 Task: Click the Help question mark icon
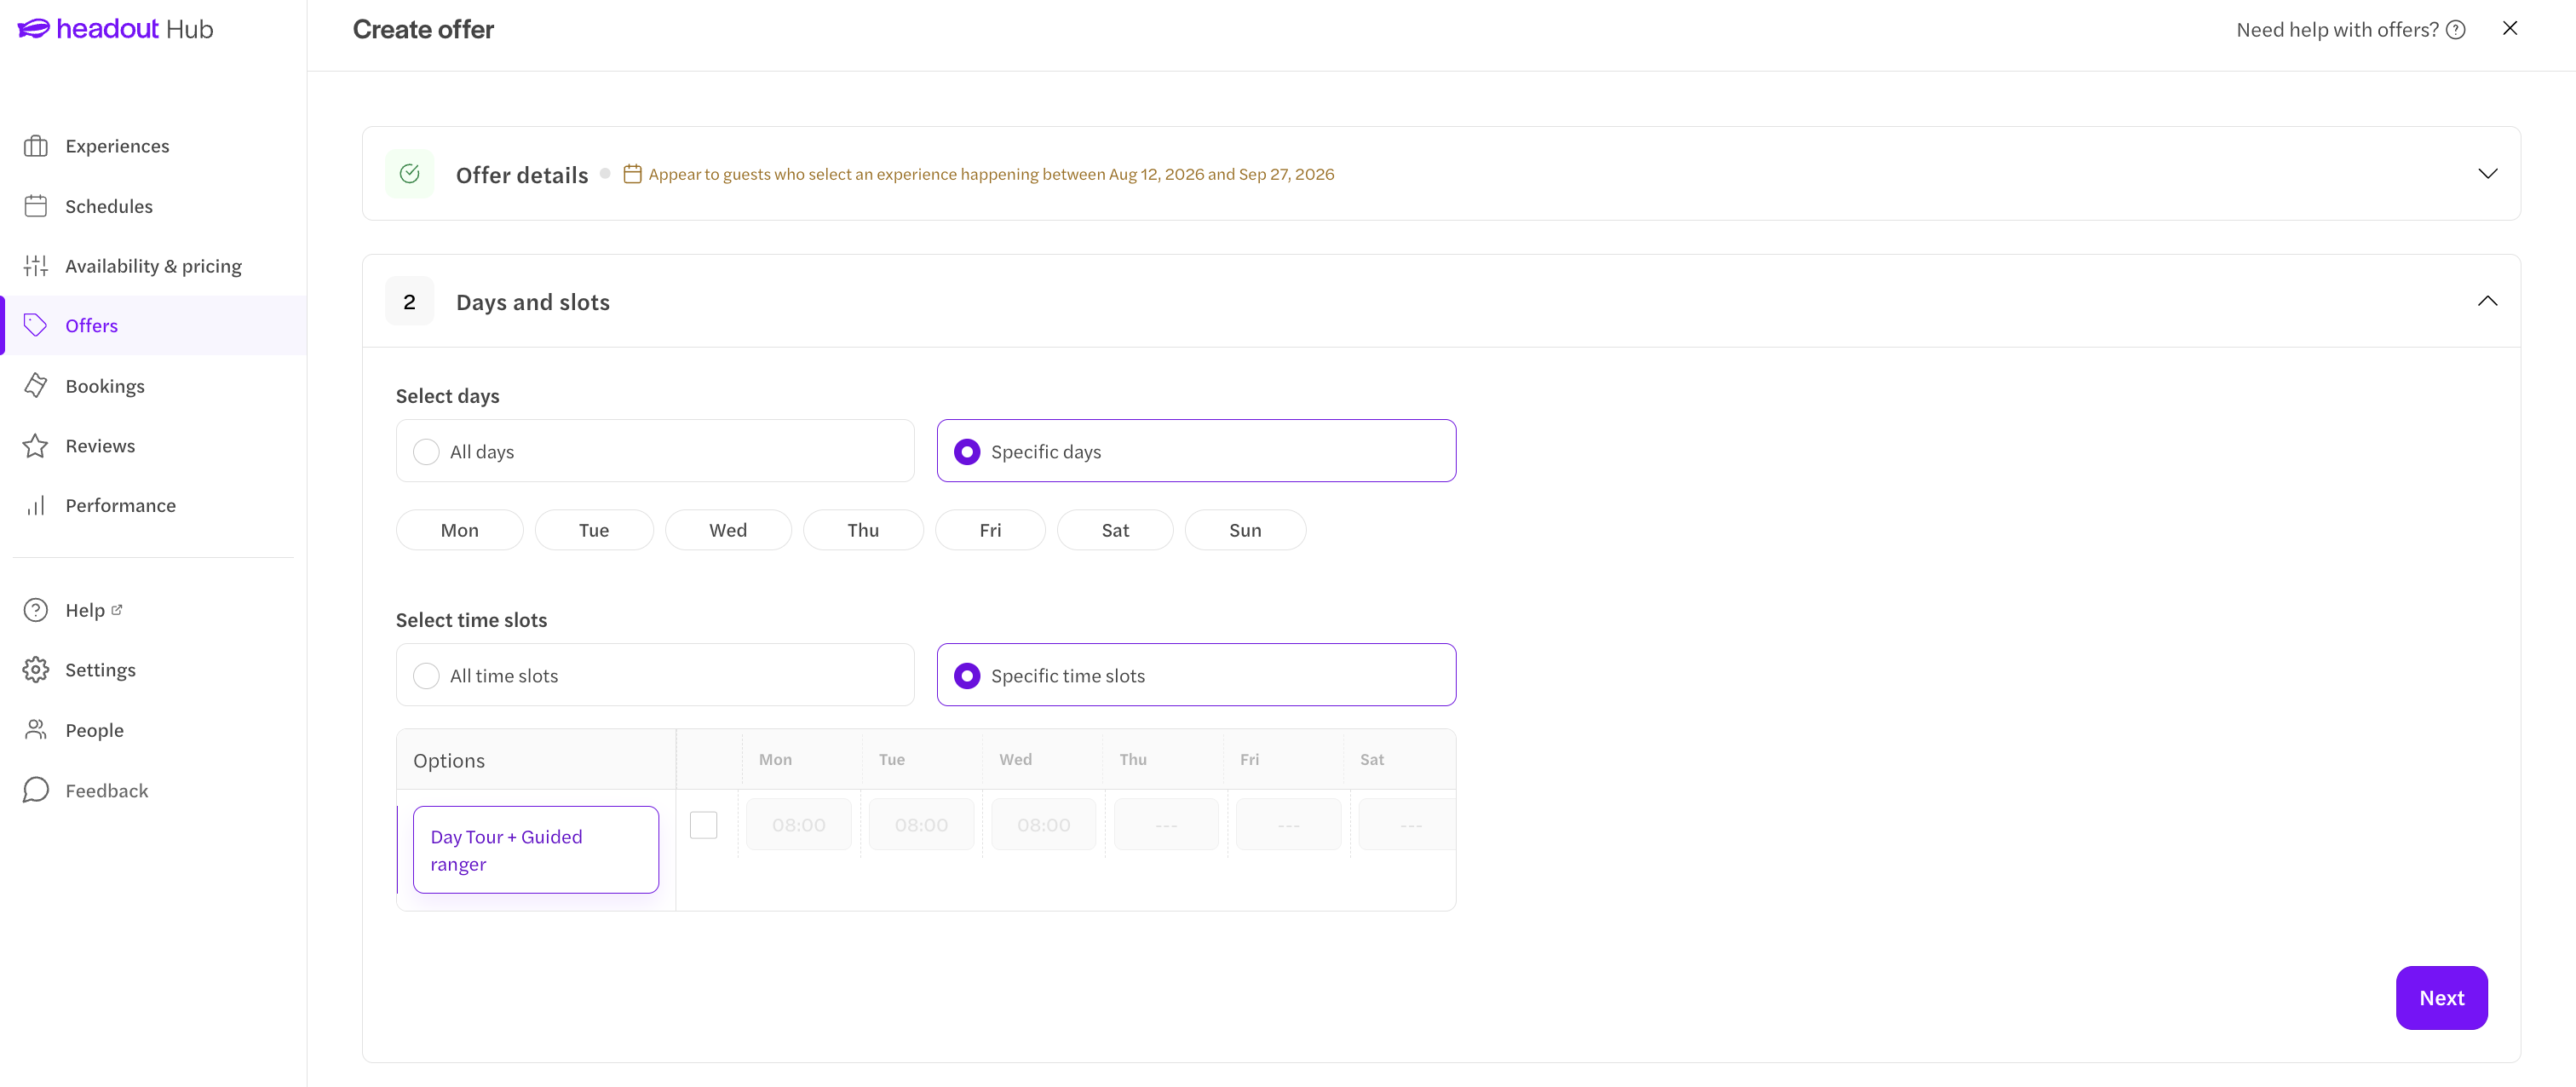coord(36,610)
